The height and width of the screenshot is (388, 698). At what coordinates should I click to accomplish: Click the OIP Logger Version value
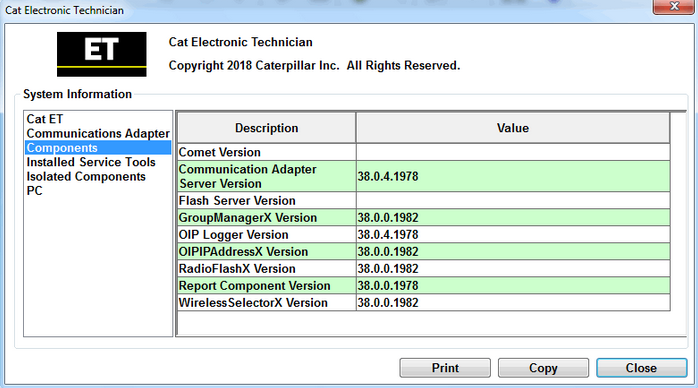tap(388, 234)
